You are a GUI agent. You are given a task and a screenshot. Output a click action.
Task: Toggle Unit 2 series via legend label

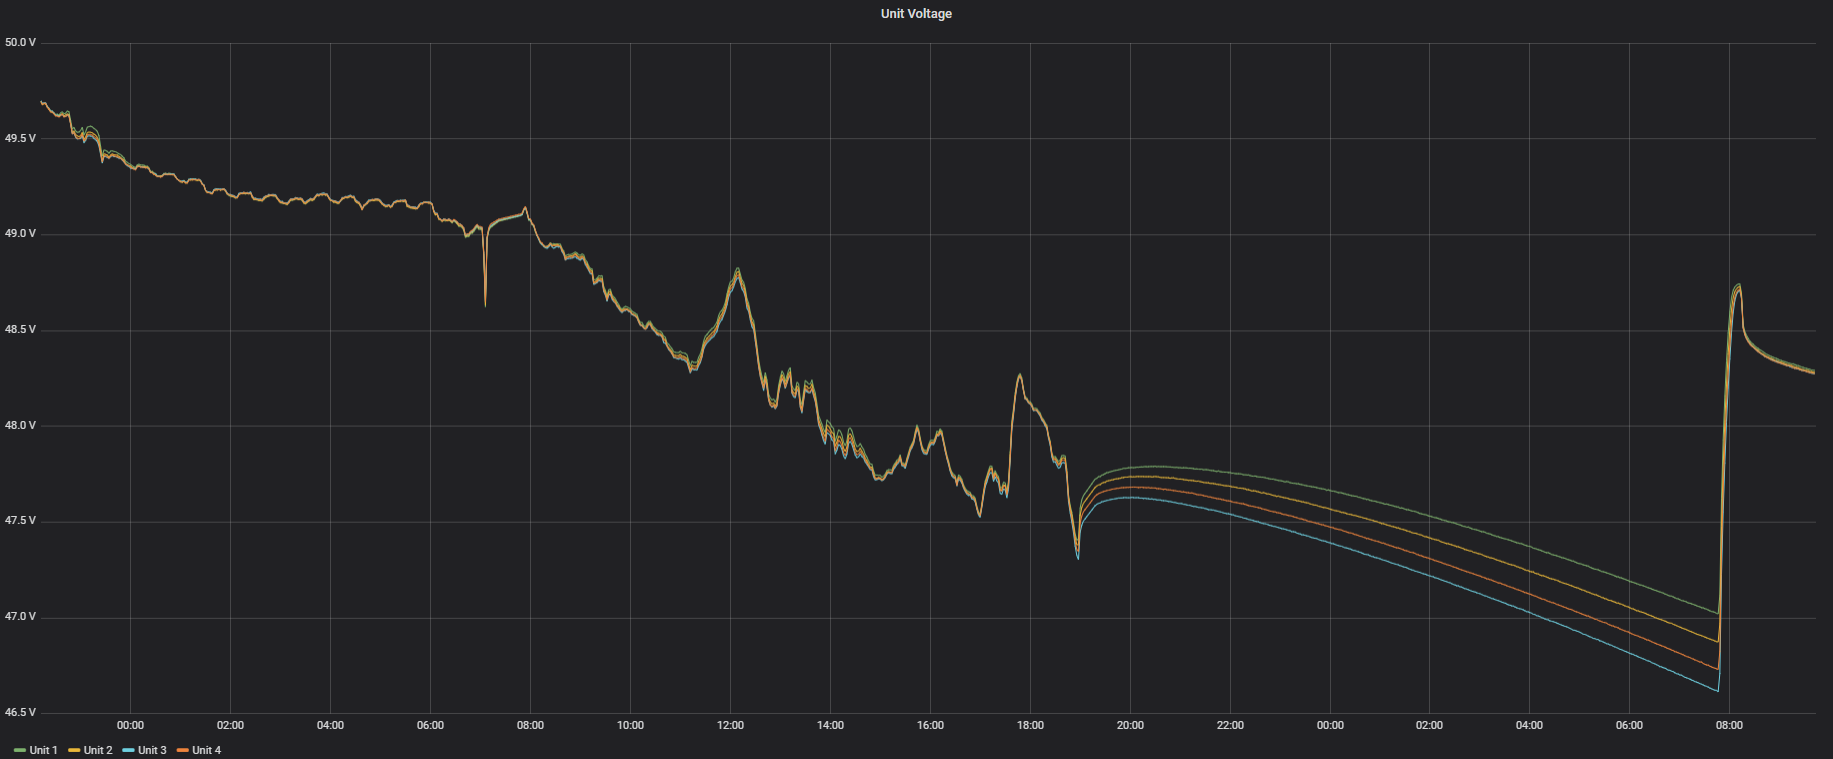98,750
